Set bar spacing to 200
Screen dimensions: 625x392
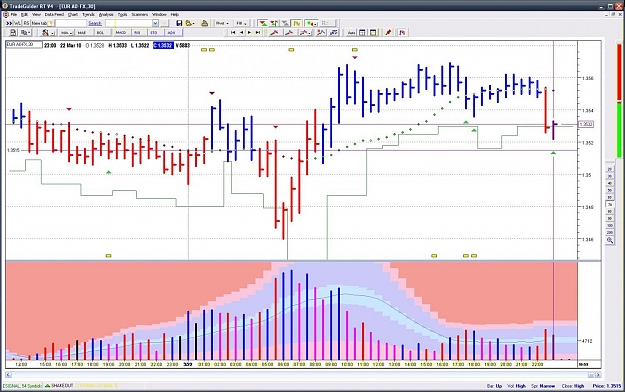click(x=610, y=232)
